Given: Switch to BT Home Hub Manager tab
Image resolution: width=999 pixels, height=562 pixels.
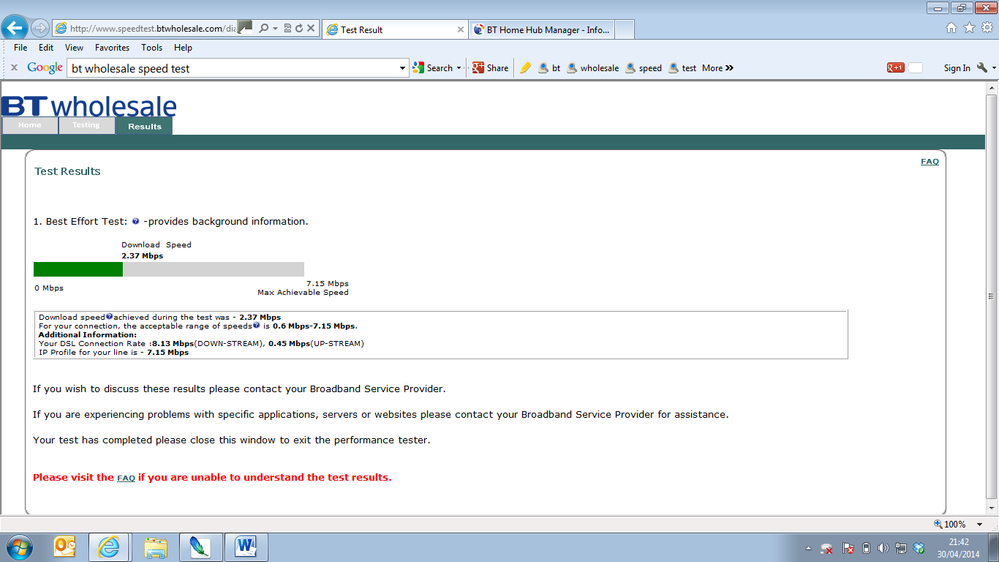Looking at the screenshot, I should click(542, 29).
